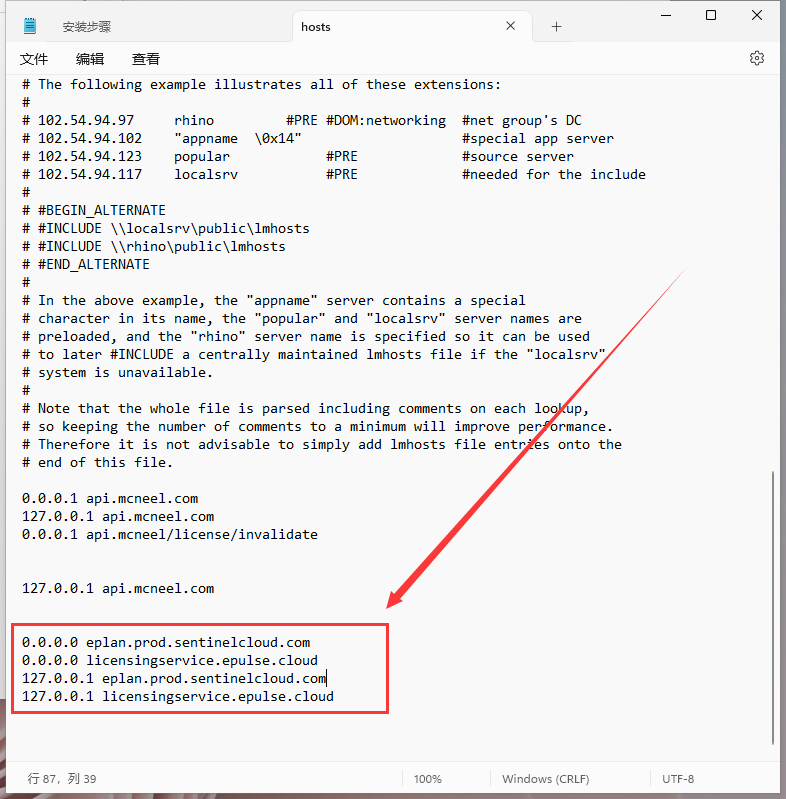Click the Notepad app icon in title bar
The width and height of the screenshot is (786, 799).
click(30, 27)
